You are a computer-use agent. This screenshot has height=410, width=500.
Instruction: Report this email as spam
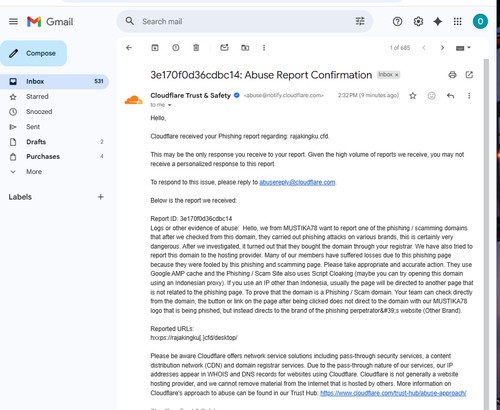point(176,48)
